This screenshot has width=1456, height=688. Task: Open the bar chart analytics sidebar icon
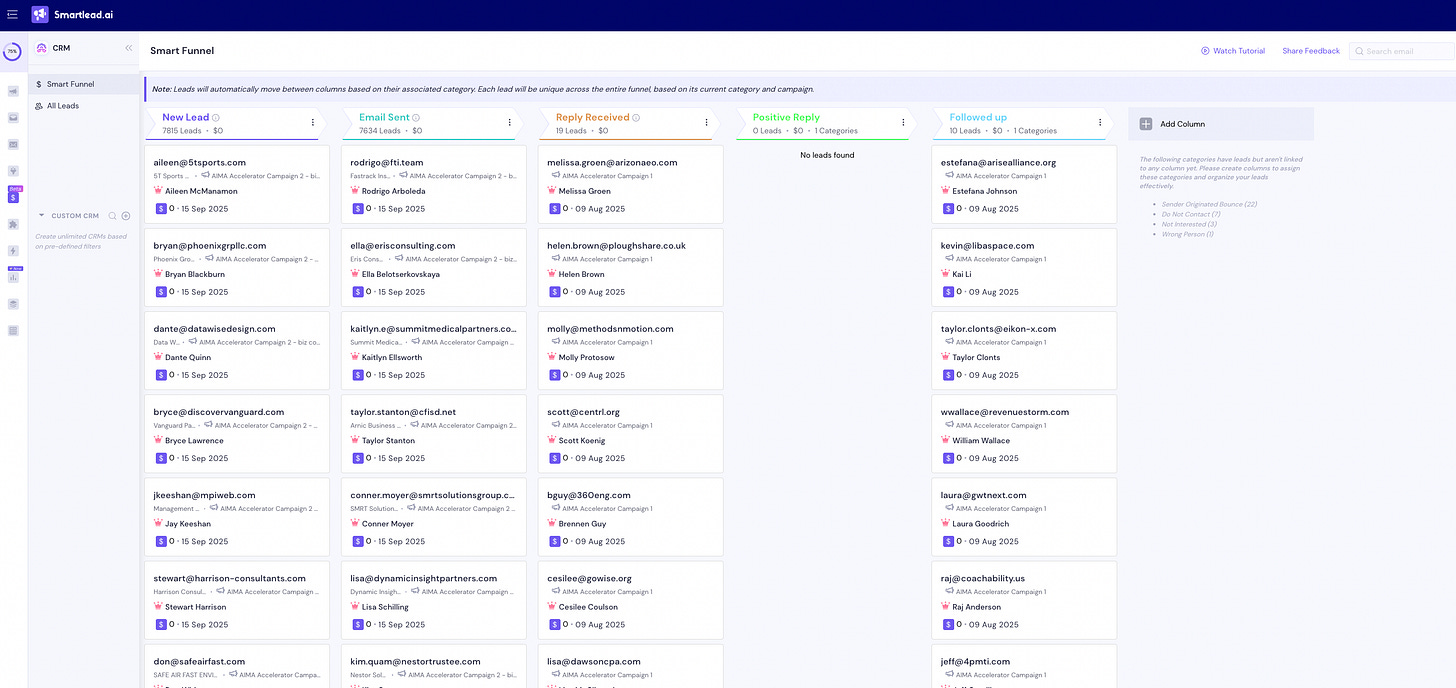click(x=13, y=277)
